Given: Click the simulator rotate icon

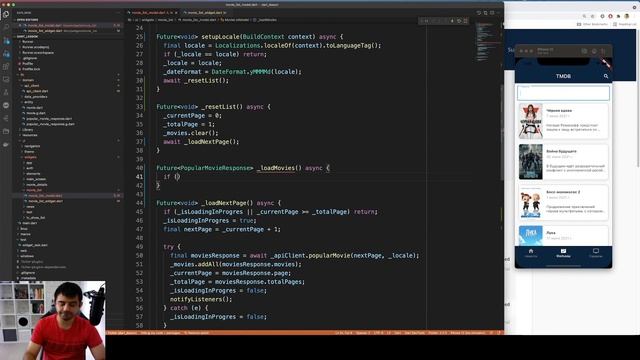Looking at the screenshot, I should coord(603,51).
